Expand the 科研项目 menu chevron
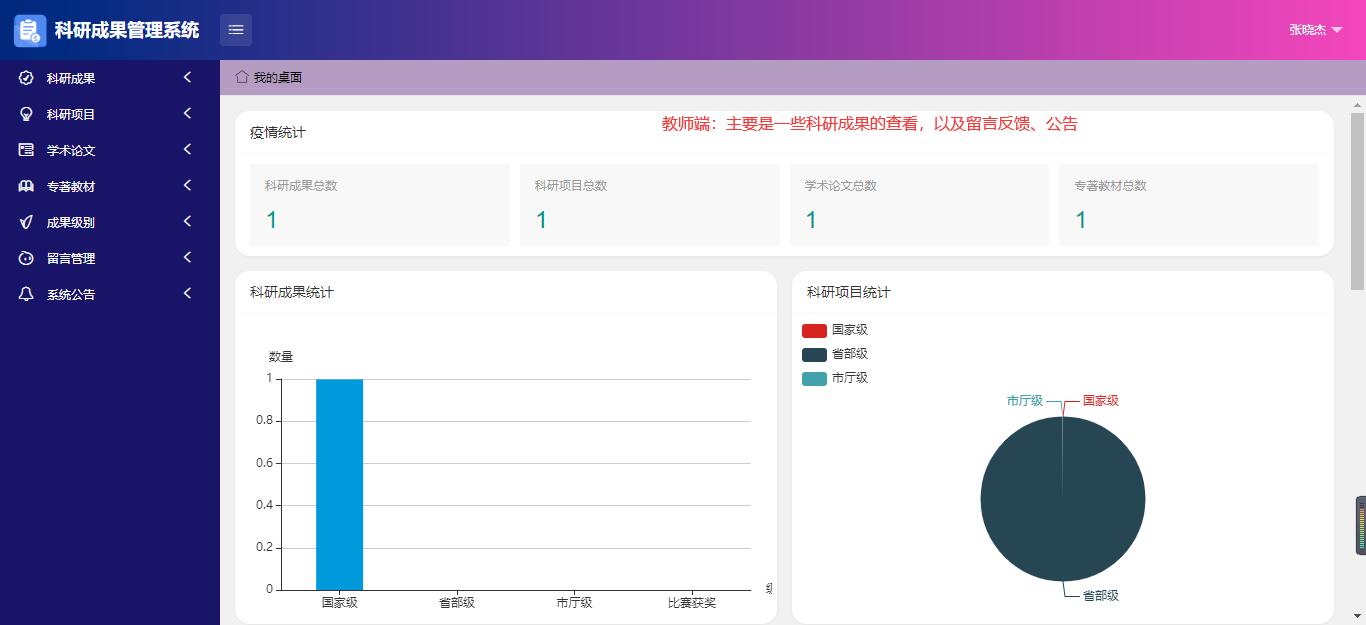The image size is (1366, 625). pos(187,113)
